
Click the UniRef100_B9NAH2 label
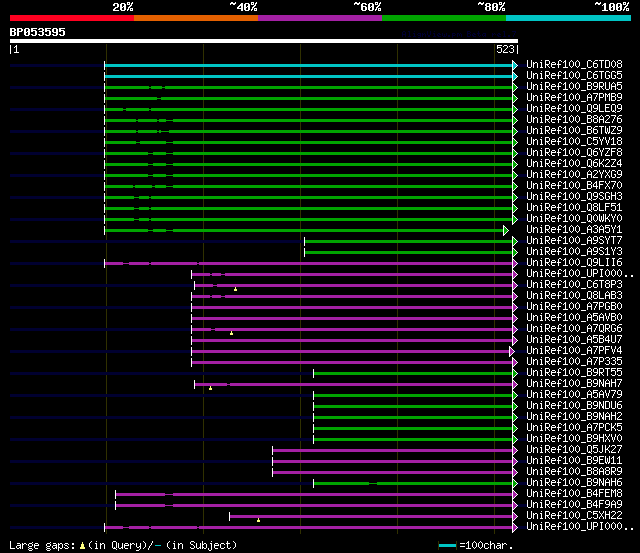click(x=574, y=417)
